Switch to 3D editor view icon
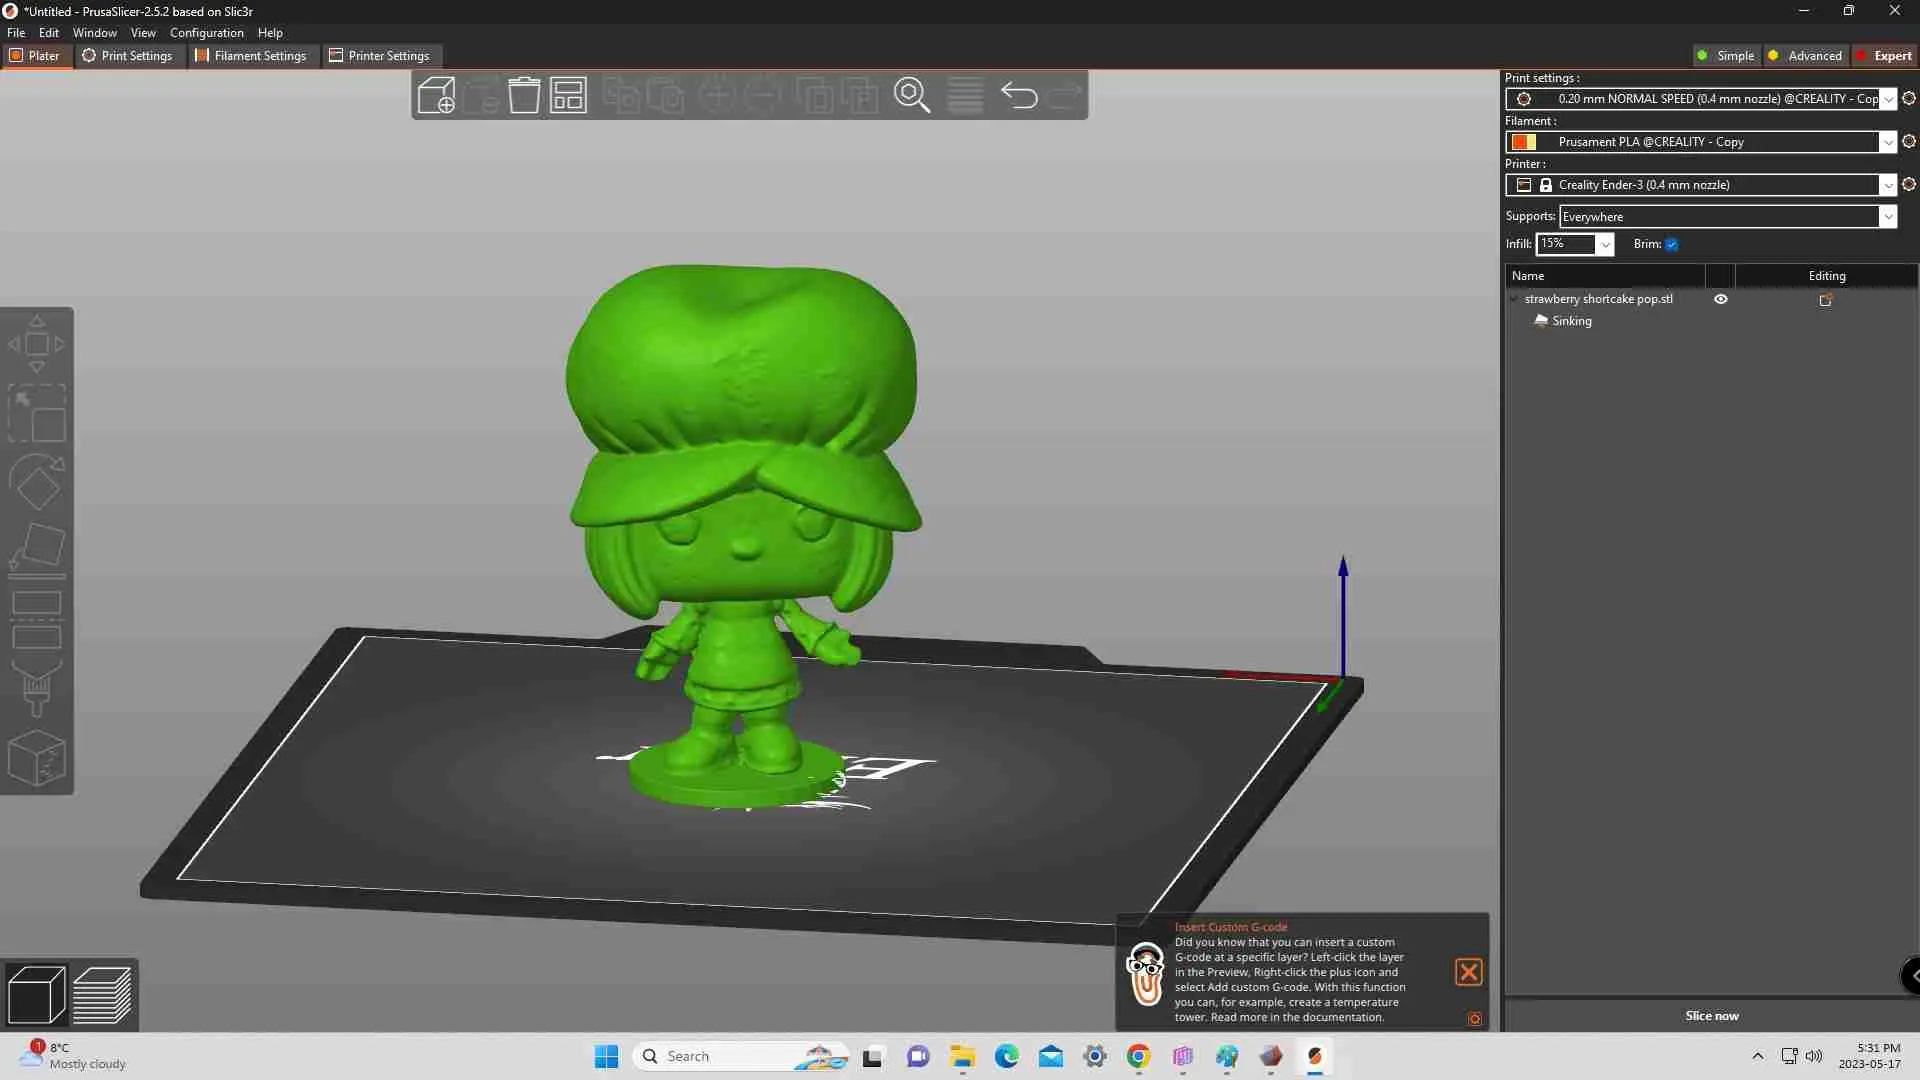1920x1080 pixels. 36,995
